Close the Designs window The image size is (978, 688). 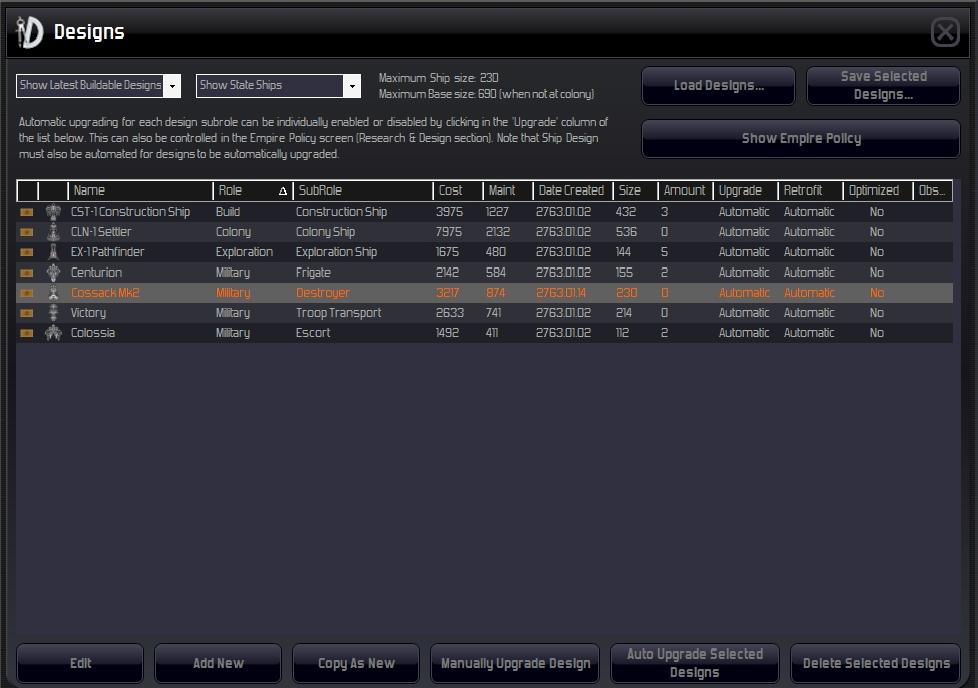pyautogui.click(x=945, y=32)
